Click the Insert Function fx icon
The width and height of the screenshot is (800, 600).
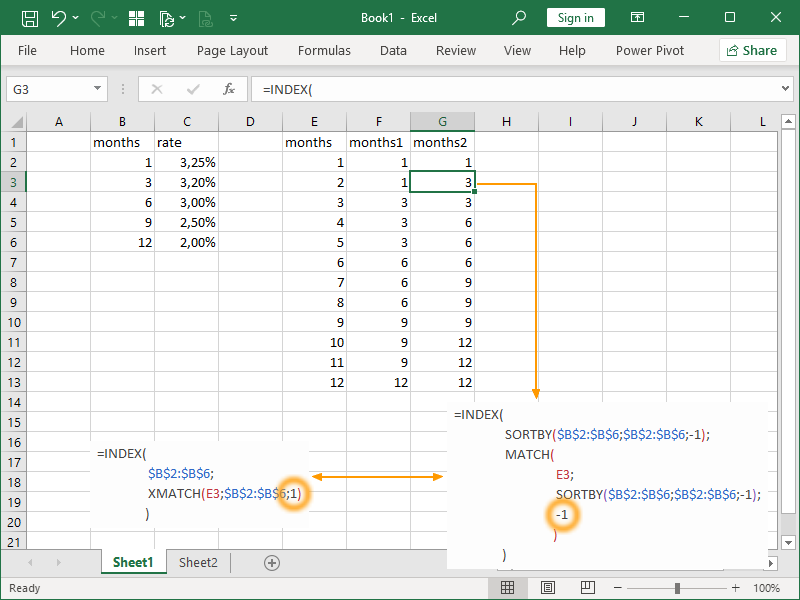(228, 89)
